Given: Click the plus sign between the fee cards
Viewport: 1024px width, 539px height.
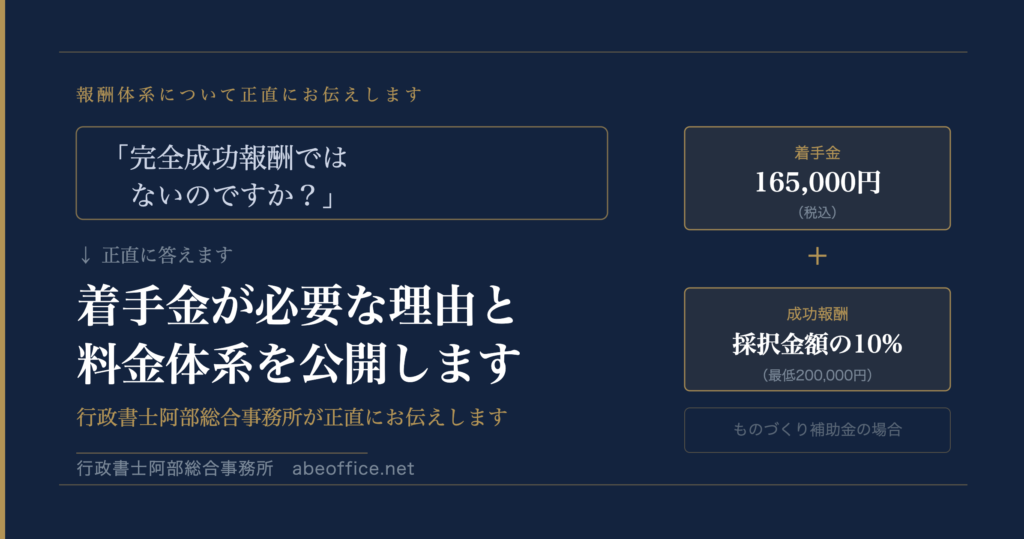Looking at the screenshot, I should (x=817, y=257).
